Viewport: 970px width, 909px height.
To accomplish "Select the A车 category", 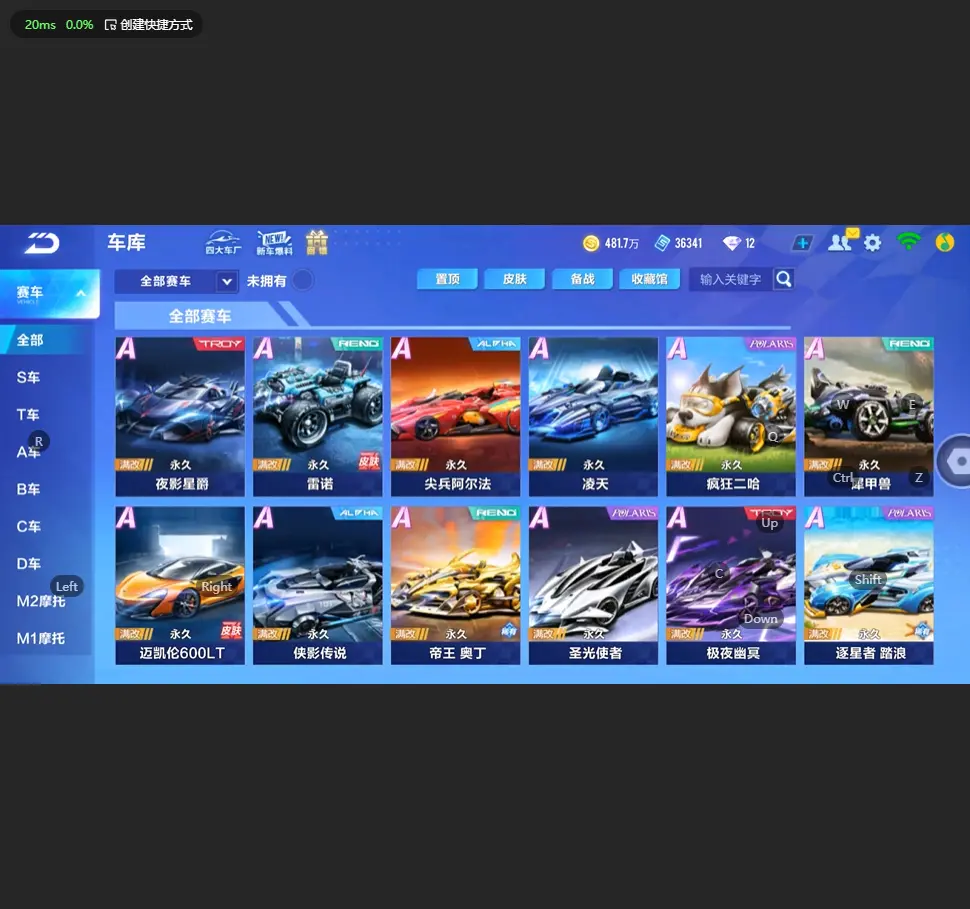I will pos(28,452).
